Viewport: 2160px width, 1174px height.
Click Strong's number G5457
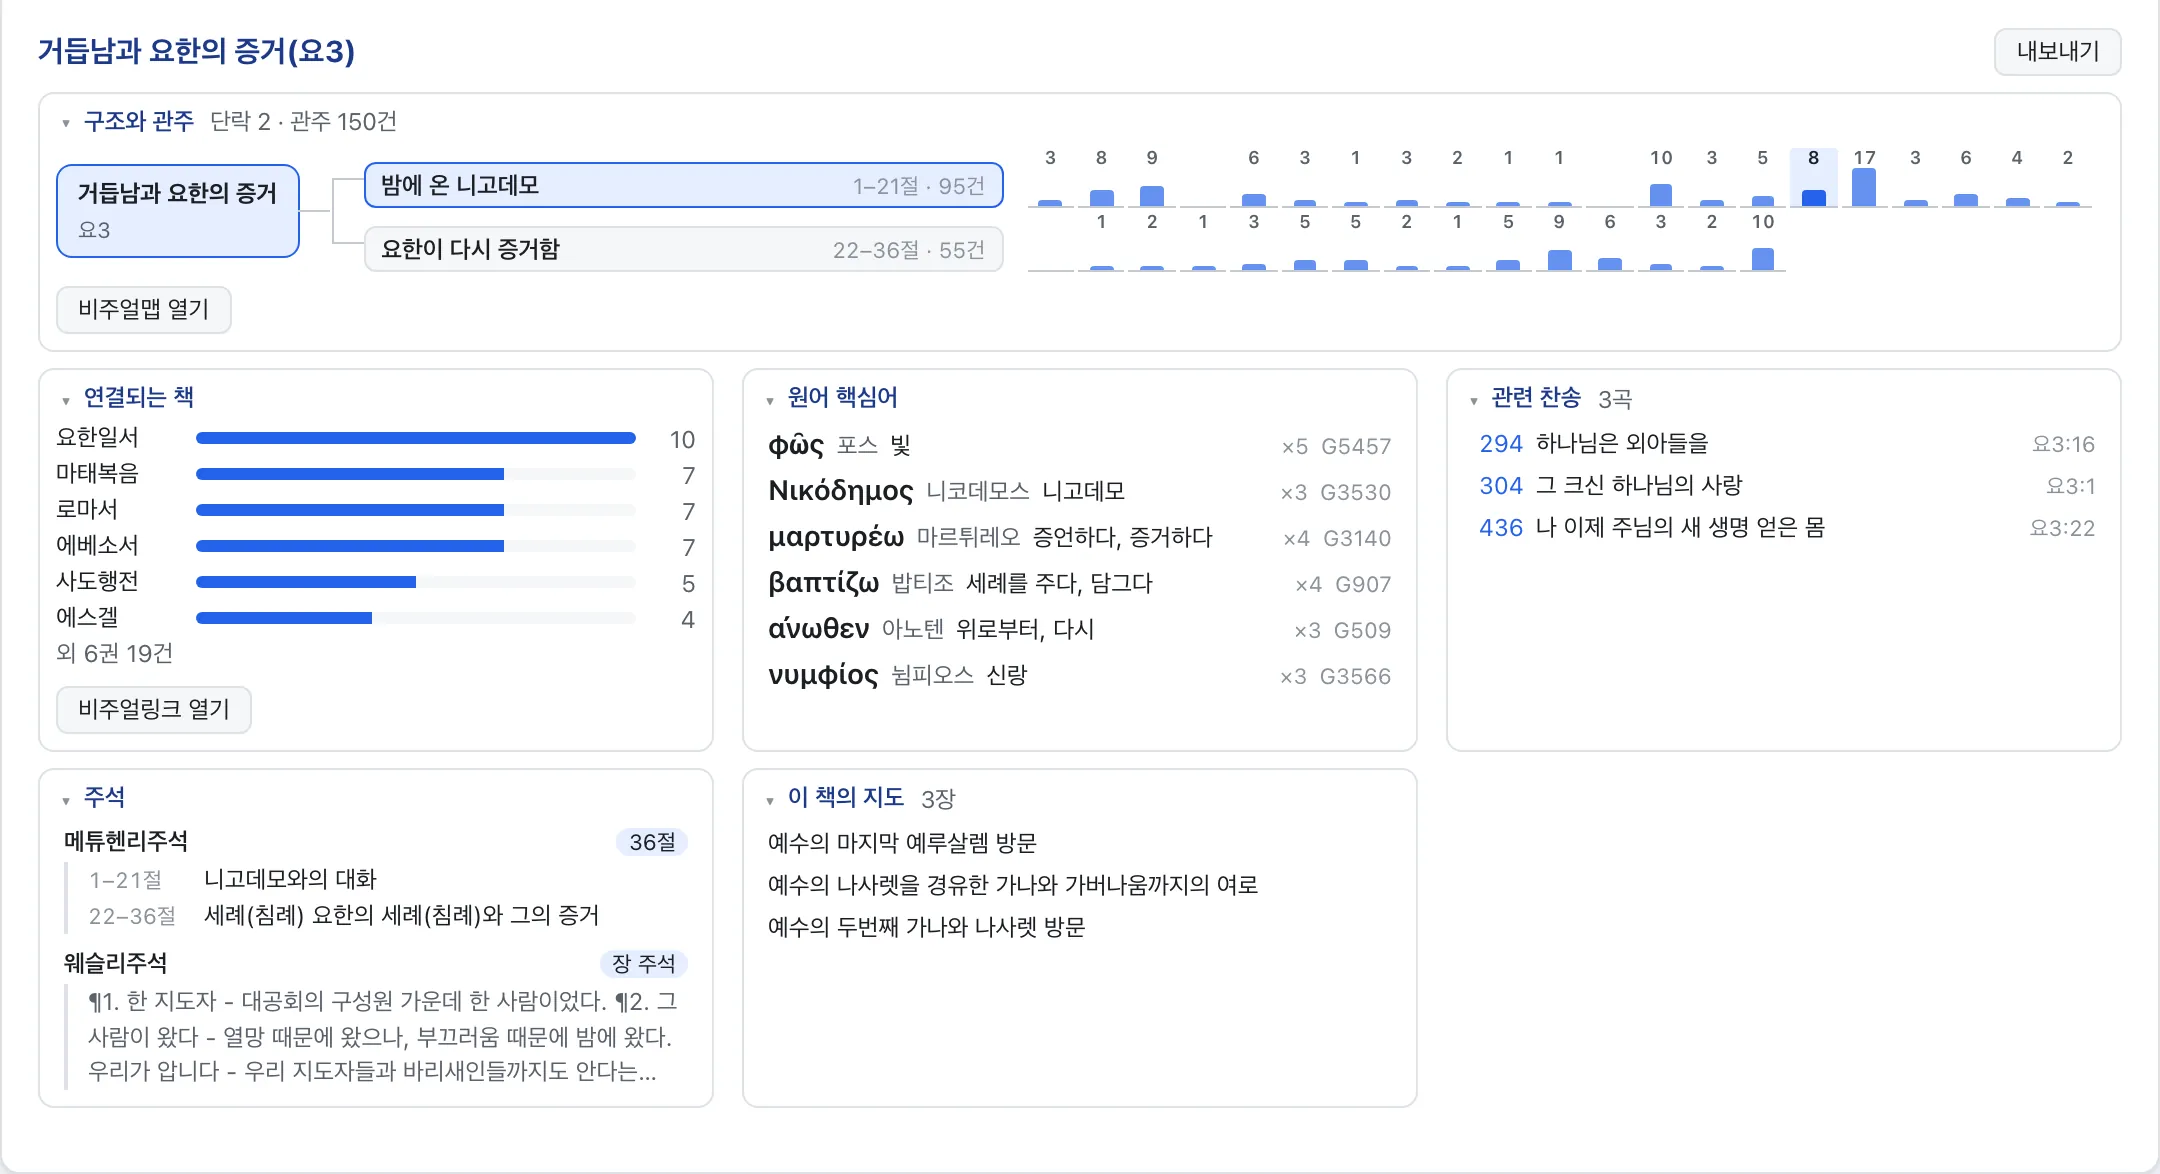pos(1356,446)
